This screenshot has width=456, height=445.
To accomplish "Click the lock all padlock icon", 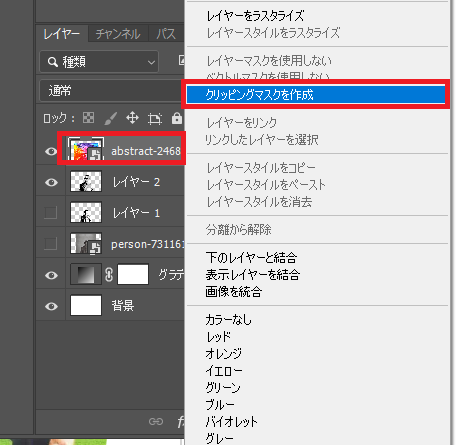I will pyautogui.click(x=177, y=118).
